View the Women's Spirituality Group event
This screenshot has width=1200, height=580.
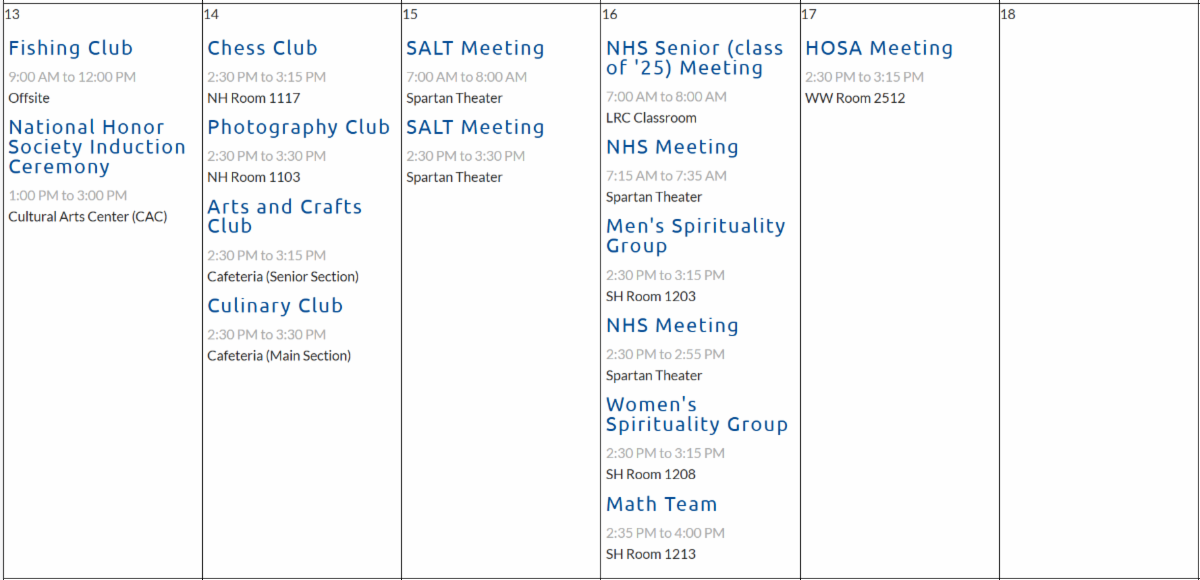[x=696, y=415]
